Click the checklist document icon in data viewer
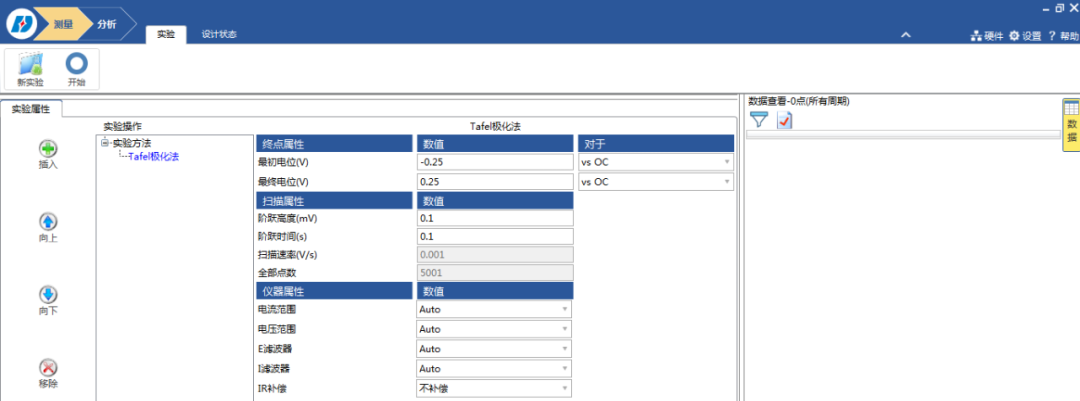Viewport: 1080px width, 401px height. point(785,120)
